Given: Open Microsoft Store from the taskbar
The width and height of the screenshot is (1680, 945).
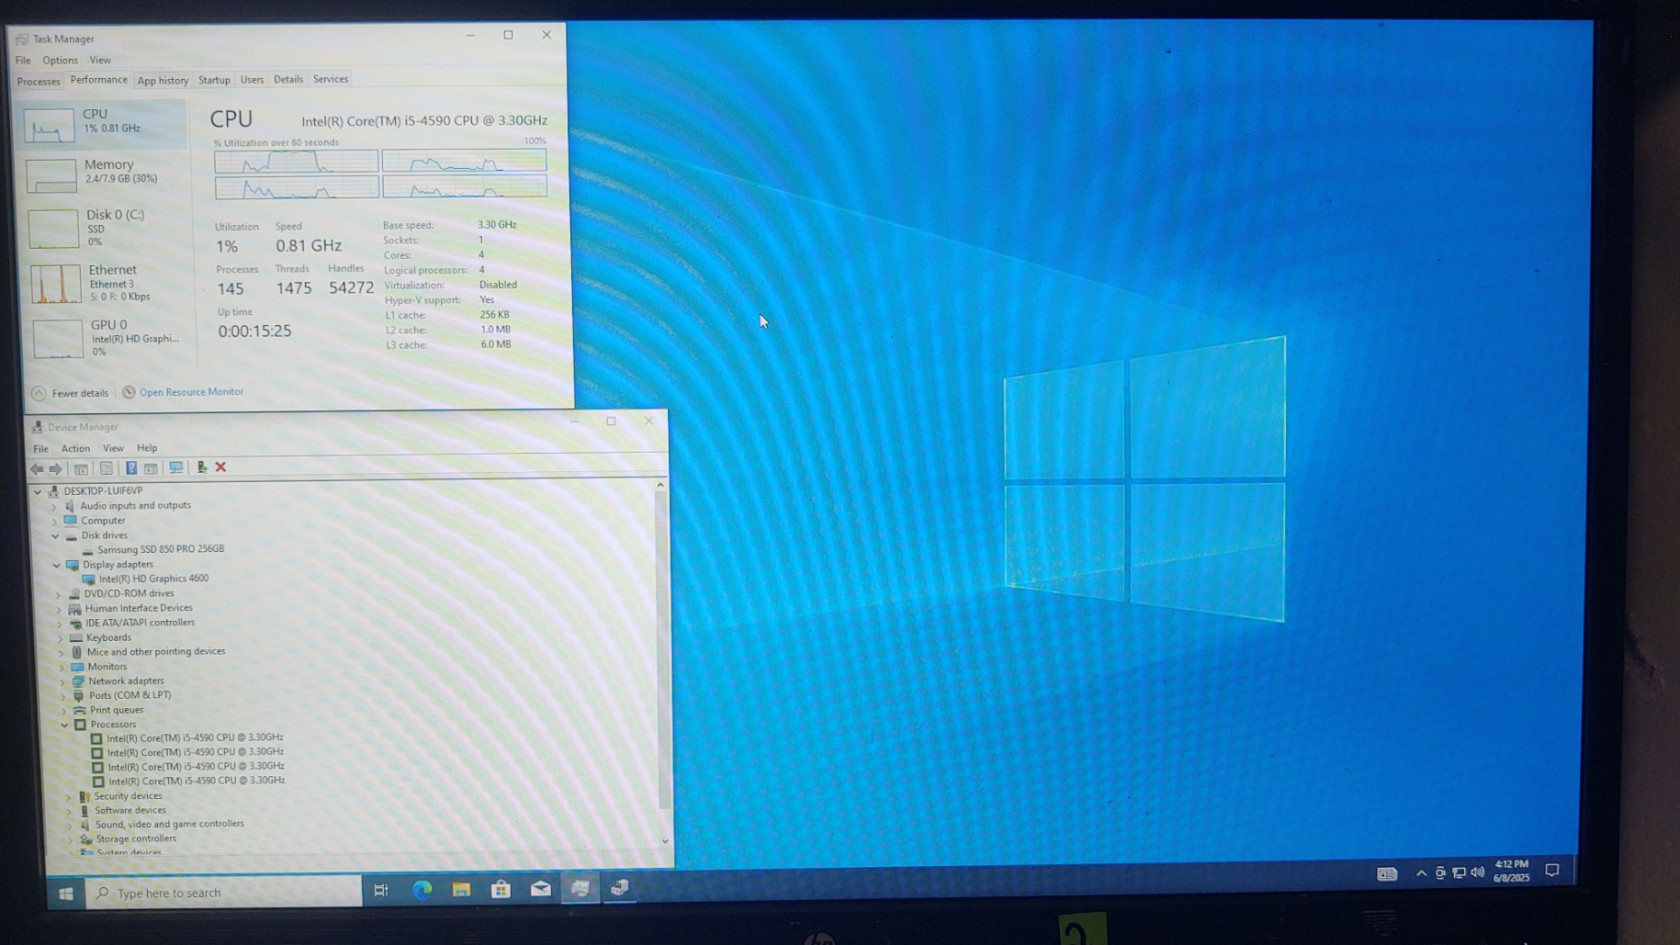Looking at the screenshot, I should point(501,889).
